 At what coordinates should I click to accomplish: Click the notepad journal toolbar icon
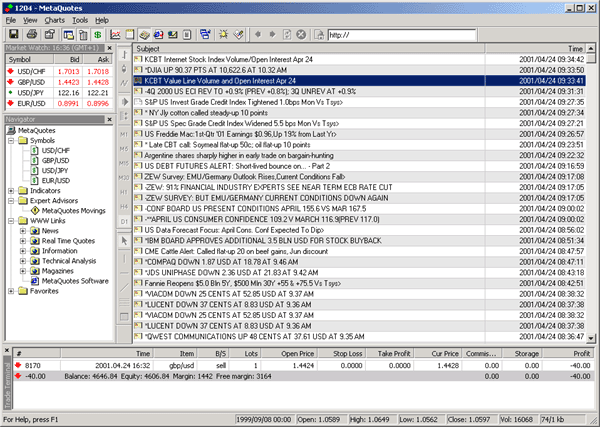click(x=130, y=35)
